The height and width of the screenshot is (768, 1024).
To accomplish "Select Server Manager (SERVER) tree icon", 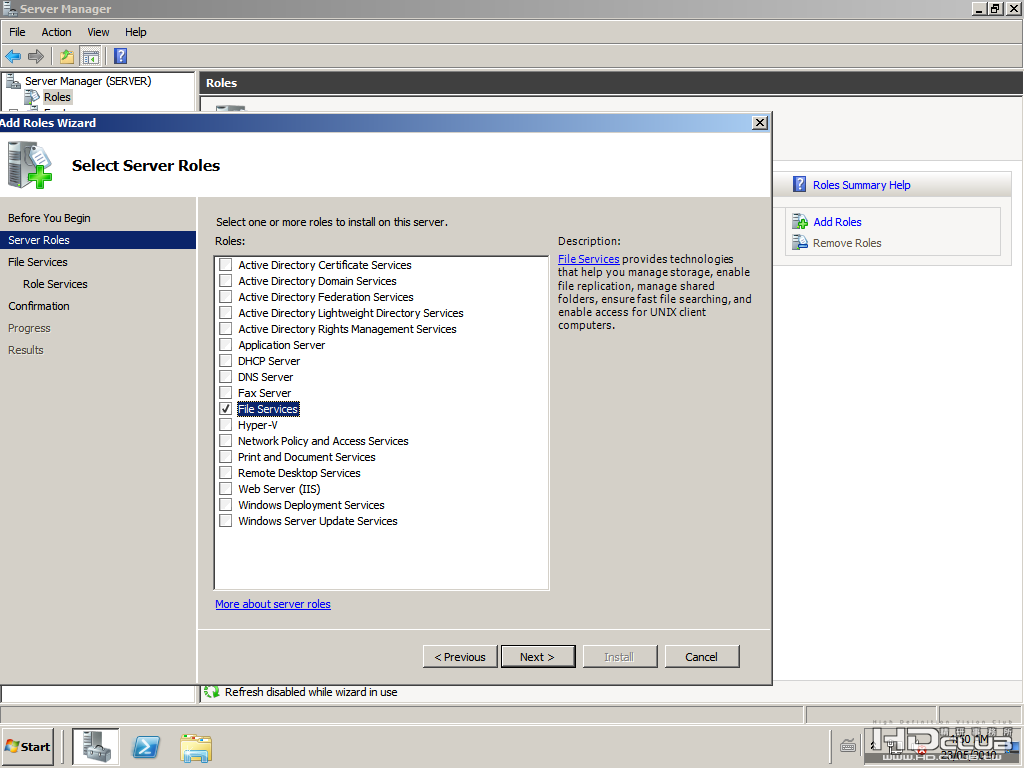I will (x=13, y=81).
